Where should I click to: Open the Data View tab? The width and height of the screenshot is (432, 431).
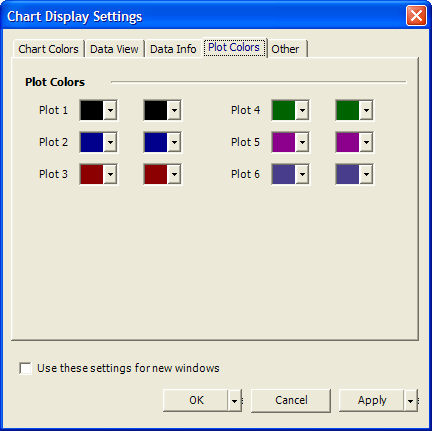(x=114, y=49)
